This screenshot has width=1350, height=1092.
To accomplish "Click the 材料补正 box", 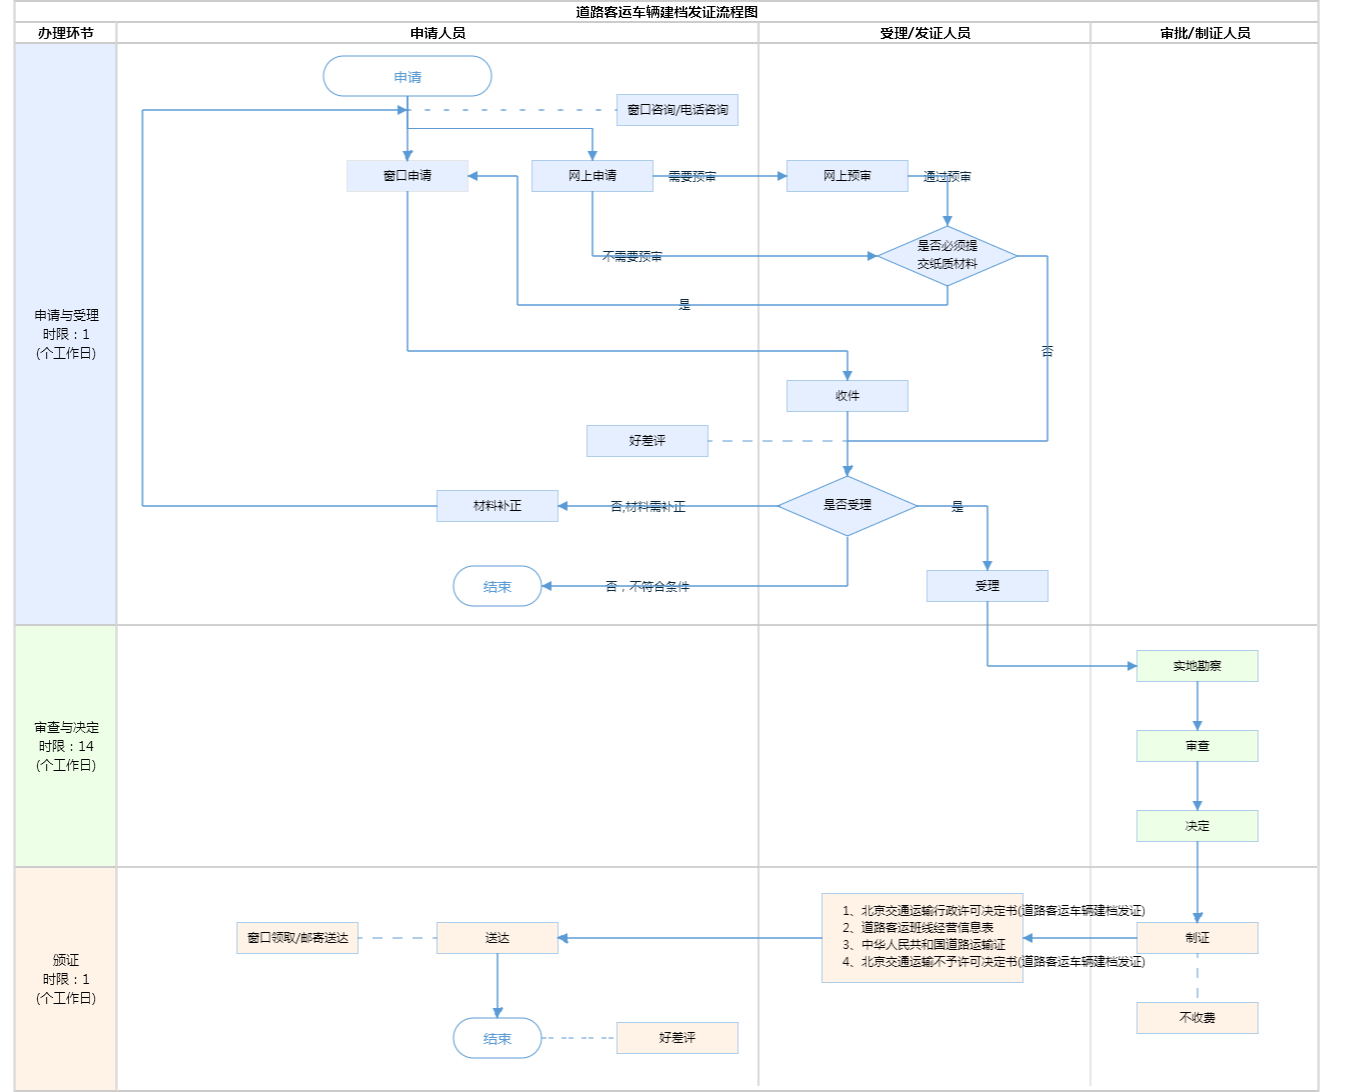I will click(497, 506).
